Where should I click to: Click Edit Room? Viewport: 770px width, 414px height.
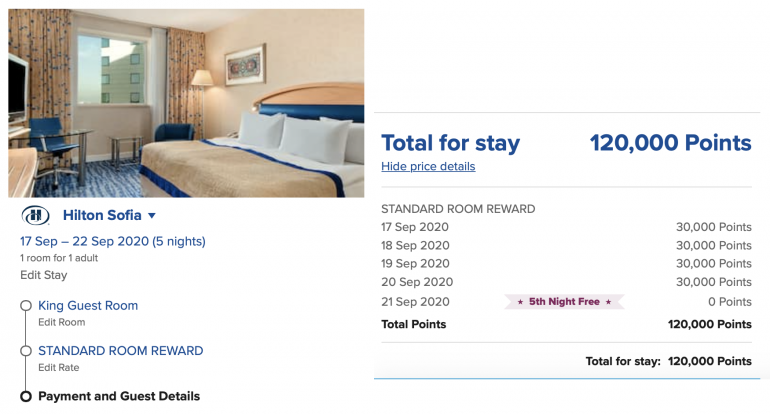point(61,322)
